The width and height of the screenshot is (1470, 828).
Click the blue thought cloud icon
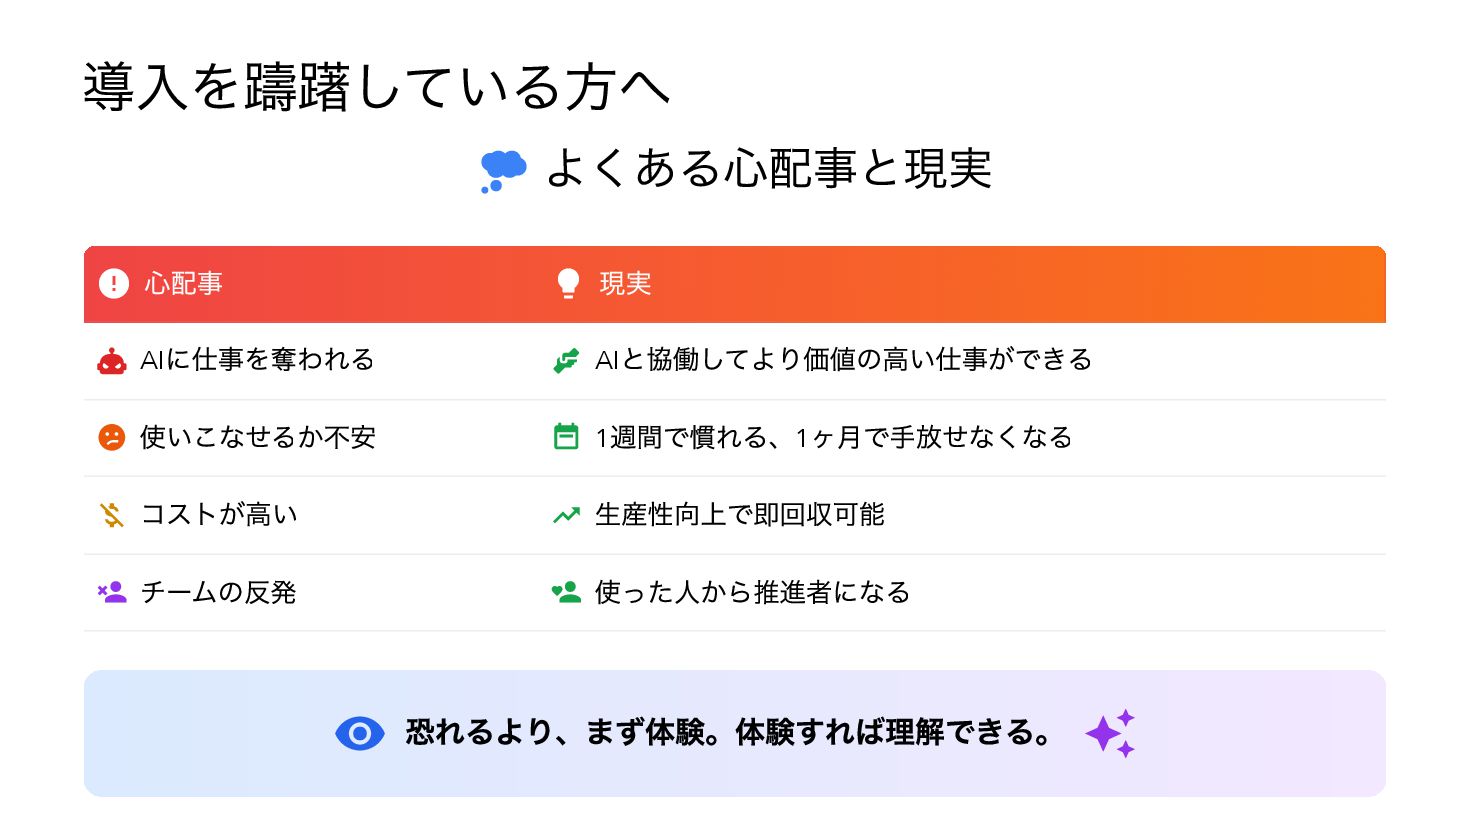pos(503,170)
